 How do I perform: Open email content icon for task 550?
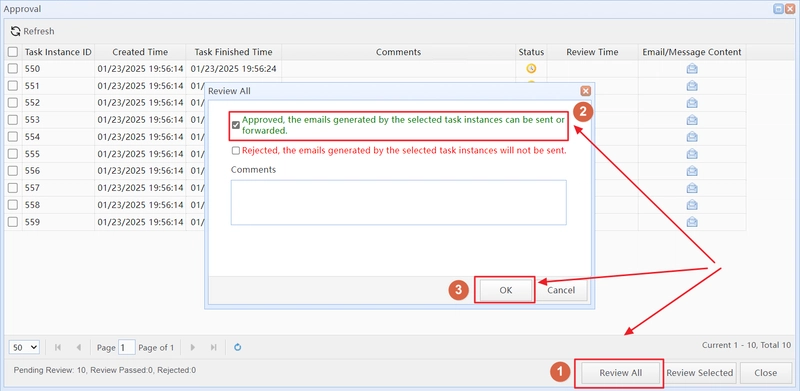pyautogui.click(x=692, y=69)
